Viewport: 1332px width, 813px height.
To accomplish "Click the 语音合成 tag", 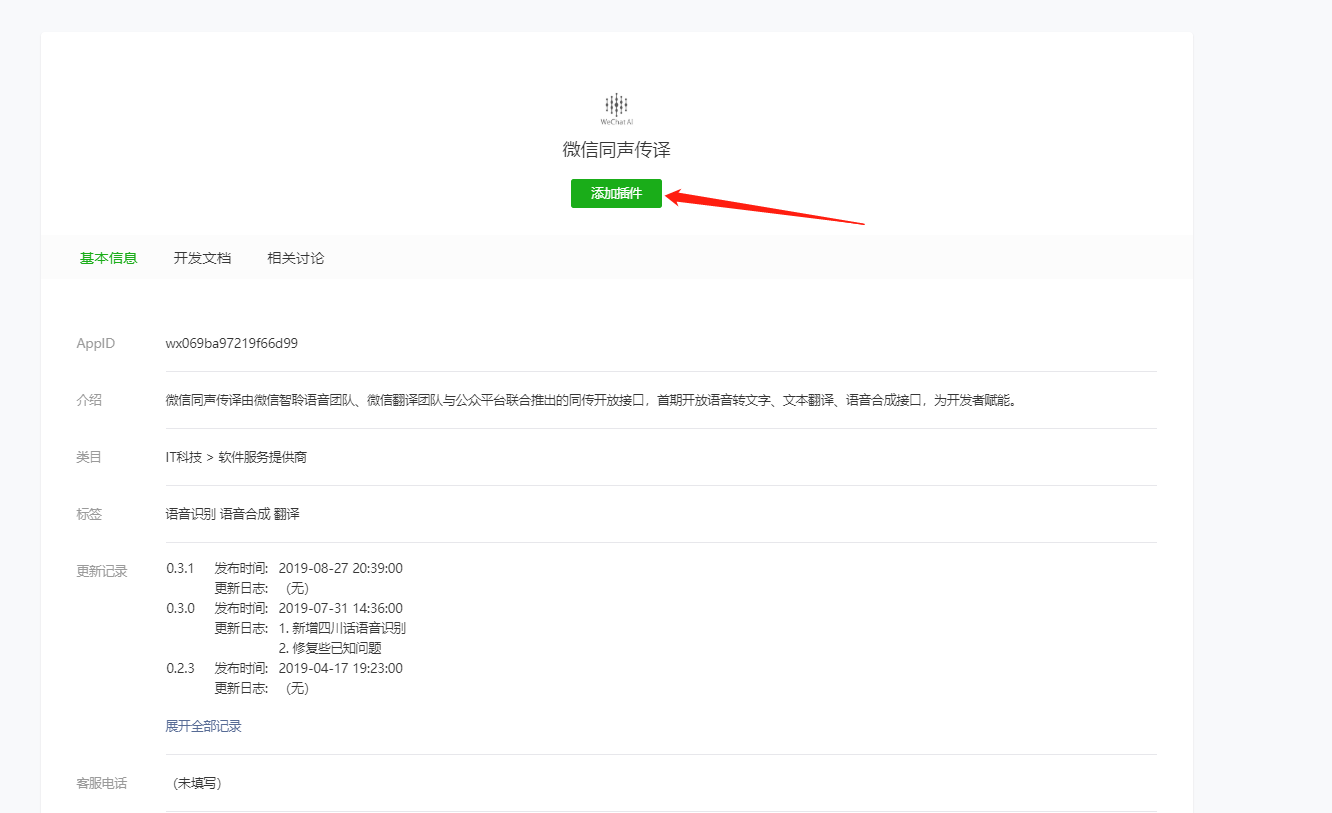I will (244, 514).
